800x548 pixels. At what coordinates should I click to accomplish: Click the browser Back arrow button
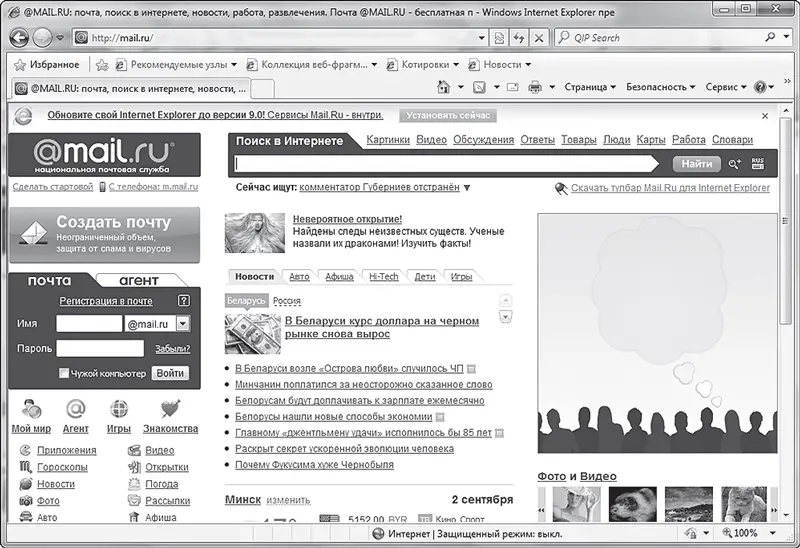pyautogui.click(x=19, y=38)
